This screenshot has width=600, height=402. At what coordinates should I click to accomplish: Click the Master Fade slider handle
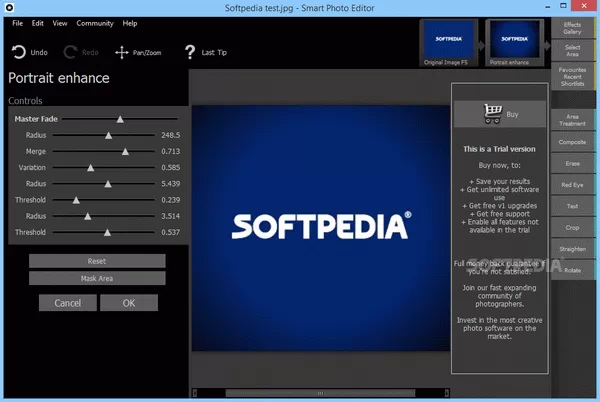tap(120, 119)
